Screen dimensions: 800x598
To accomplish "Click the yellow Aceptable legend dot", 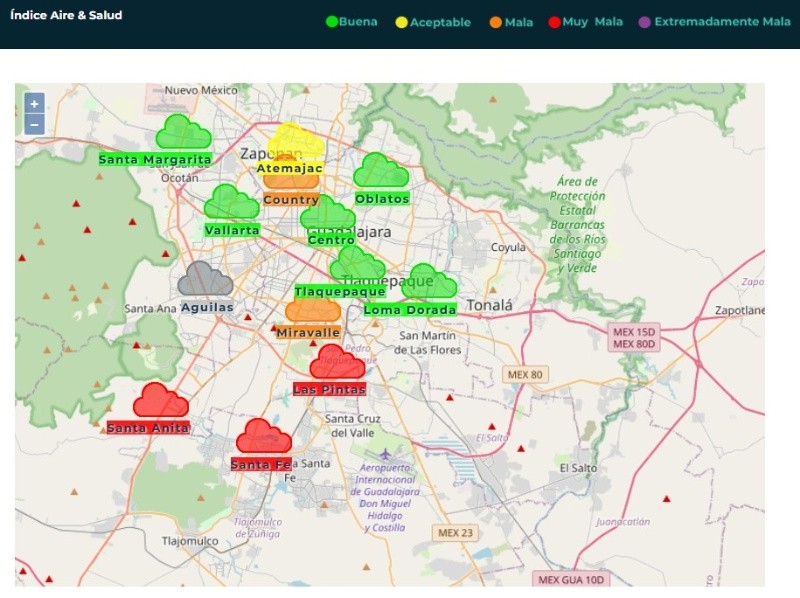I will point(402,22).
